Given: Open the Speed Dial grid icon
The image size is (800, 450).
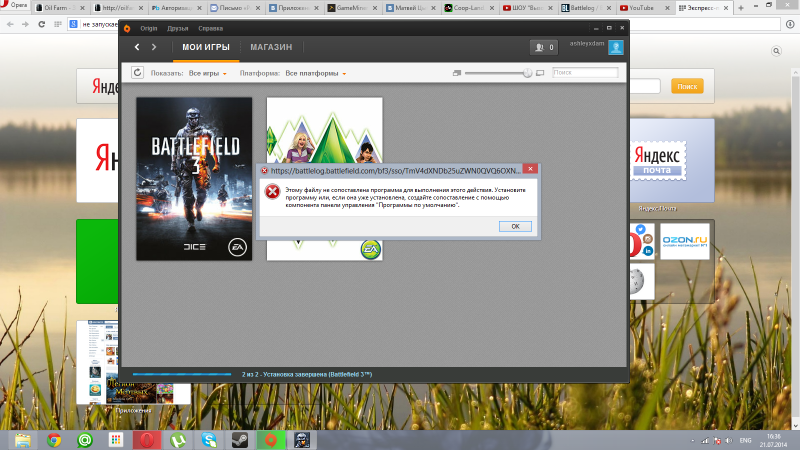Looking at the screenshot, I should point(58,24).
